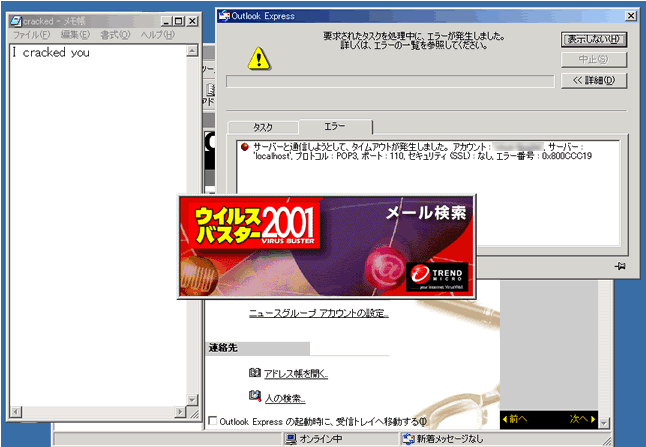The width and height of the screenshot is (646, 447).
Task: Click the Notepad title bar icon
Action: coord(16,21)
